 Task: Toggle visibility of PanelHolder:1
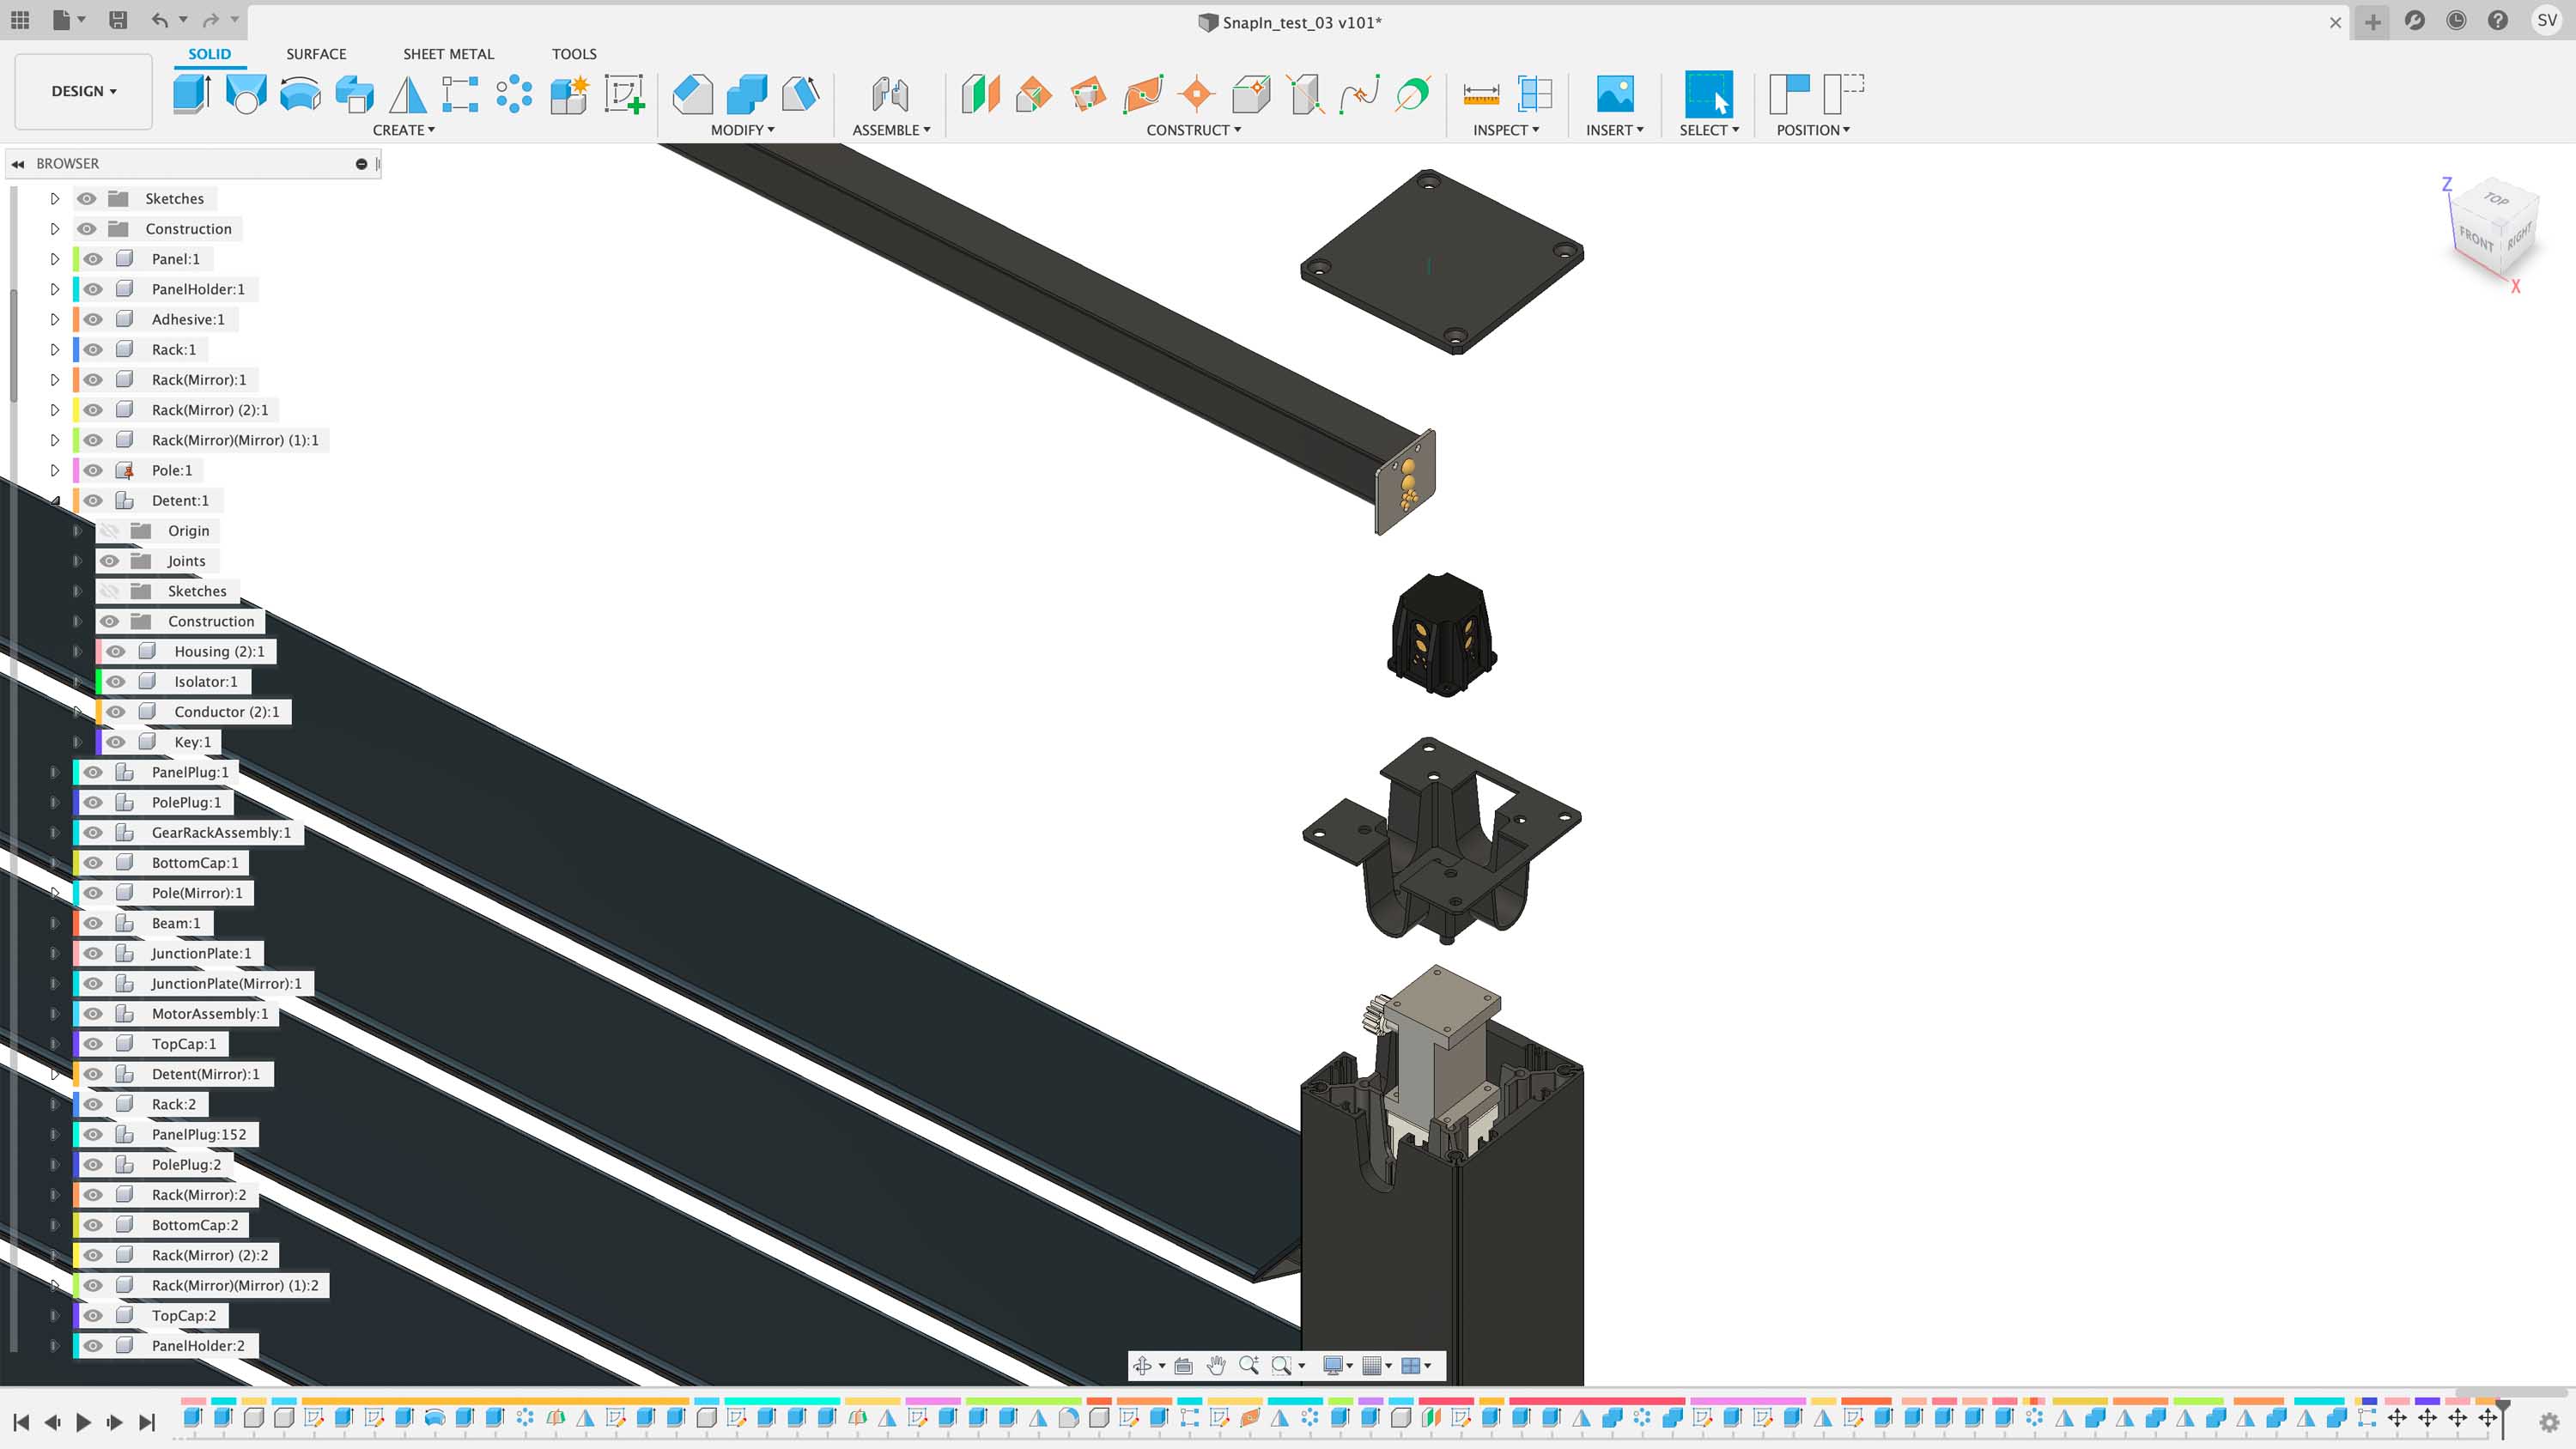pos(93,289)
